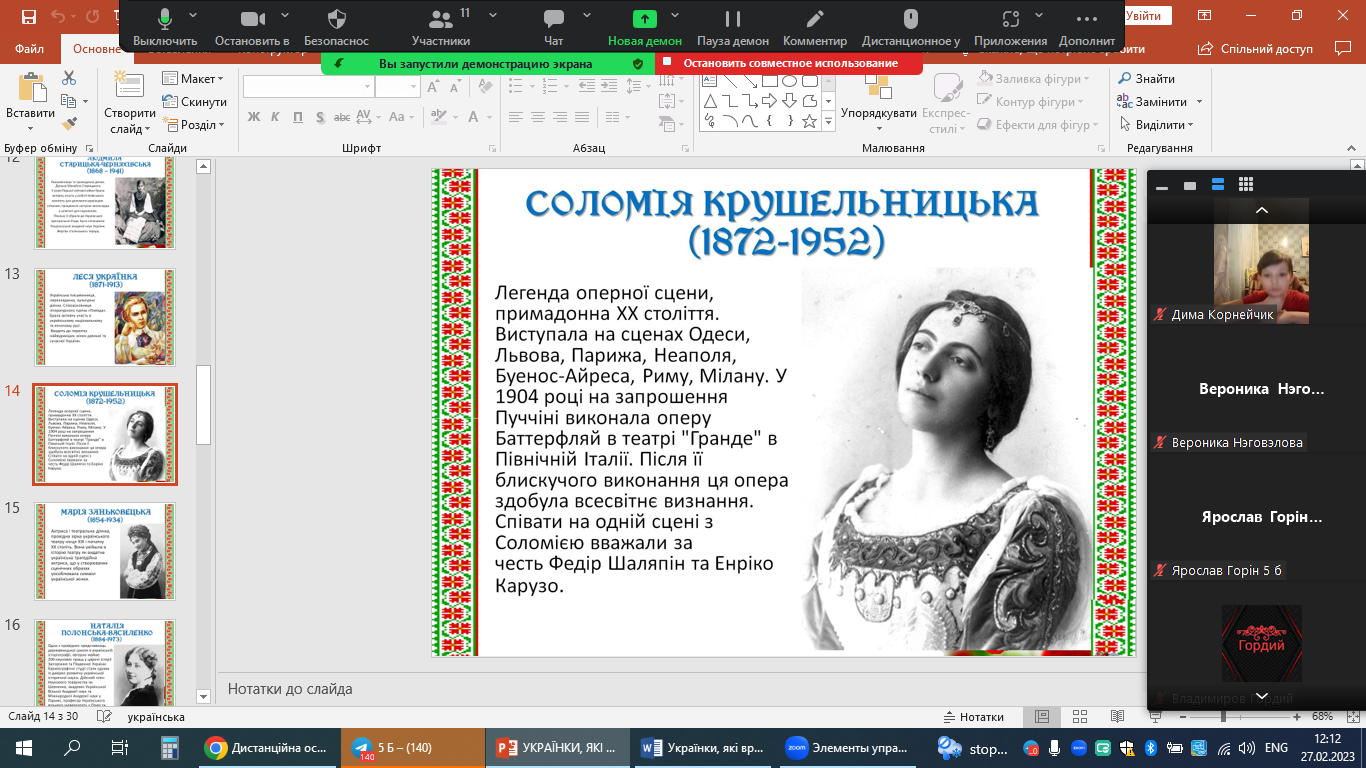
Task: Open Виділити select dropdown
Action: pos(1156,125)
